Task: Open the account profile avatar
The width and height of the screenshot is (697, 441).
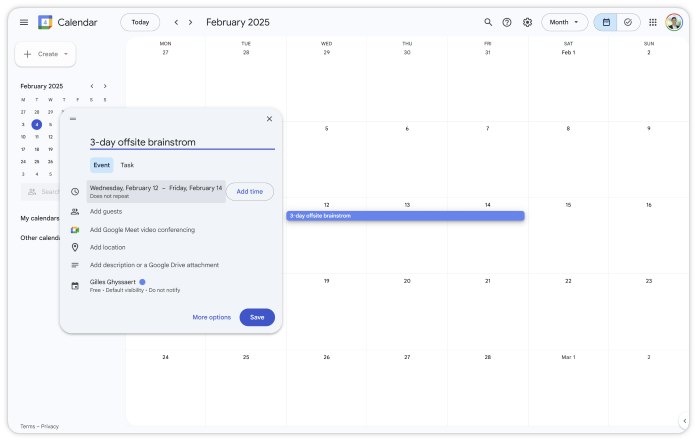Action: [x=674, y=22]
